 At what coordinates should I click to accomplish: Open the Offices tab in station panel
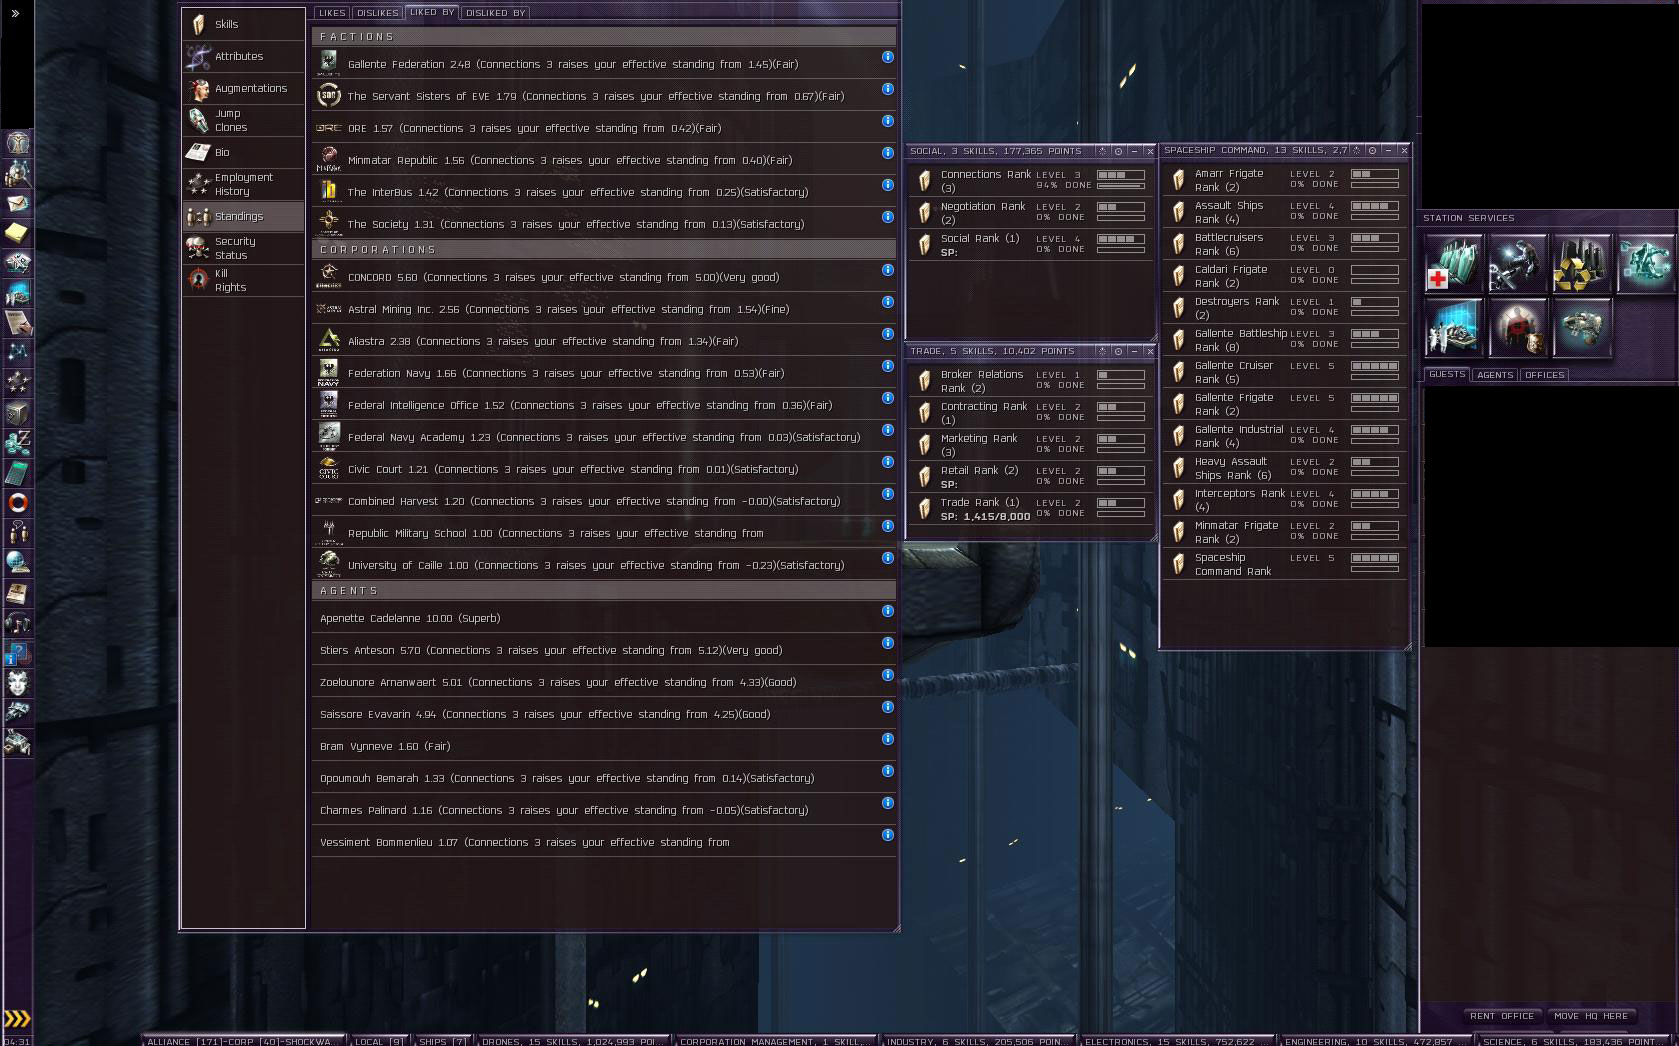tap(1545, 375)
